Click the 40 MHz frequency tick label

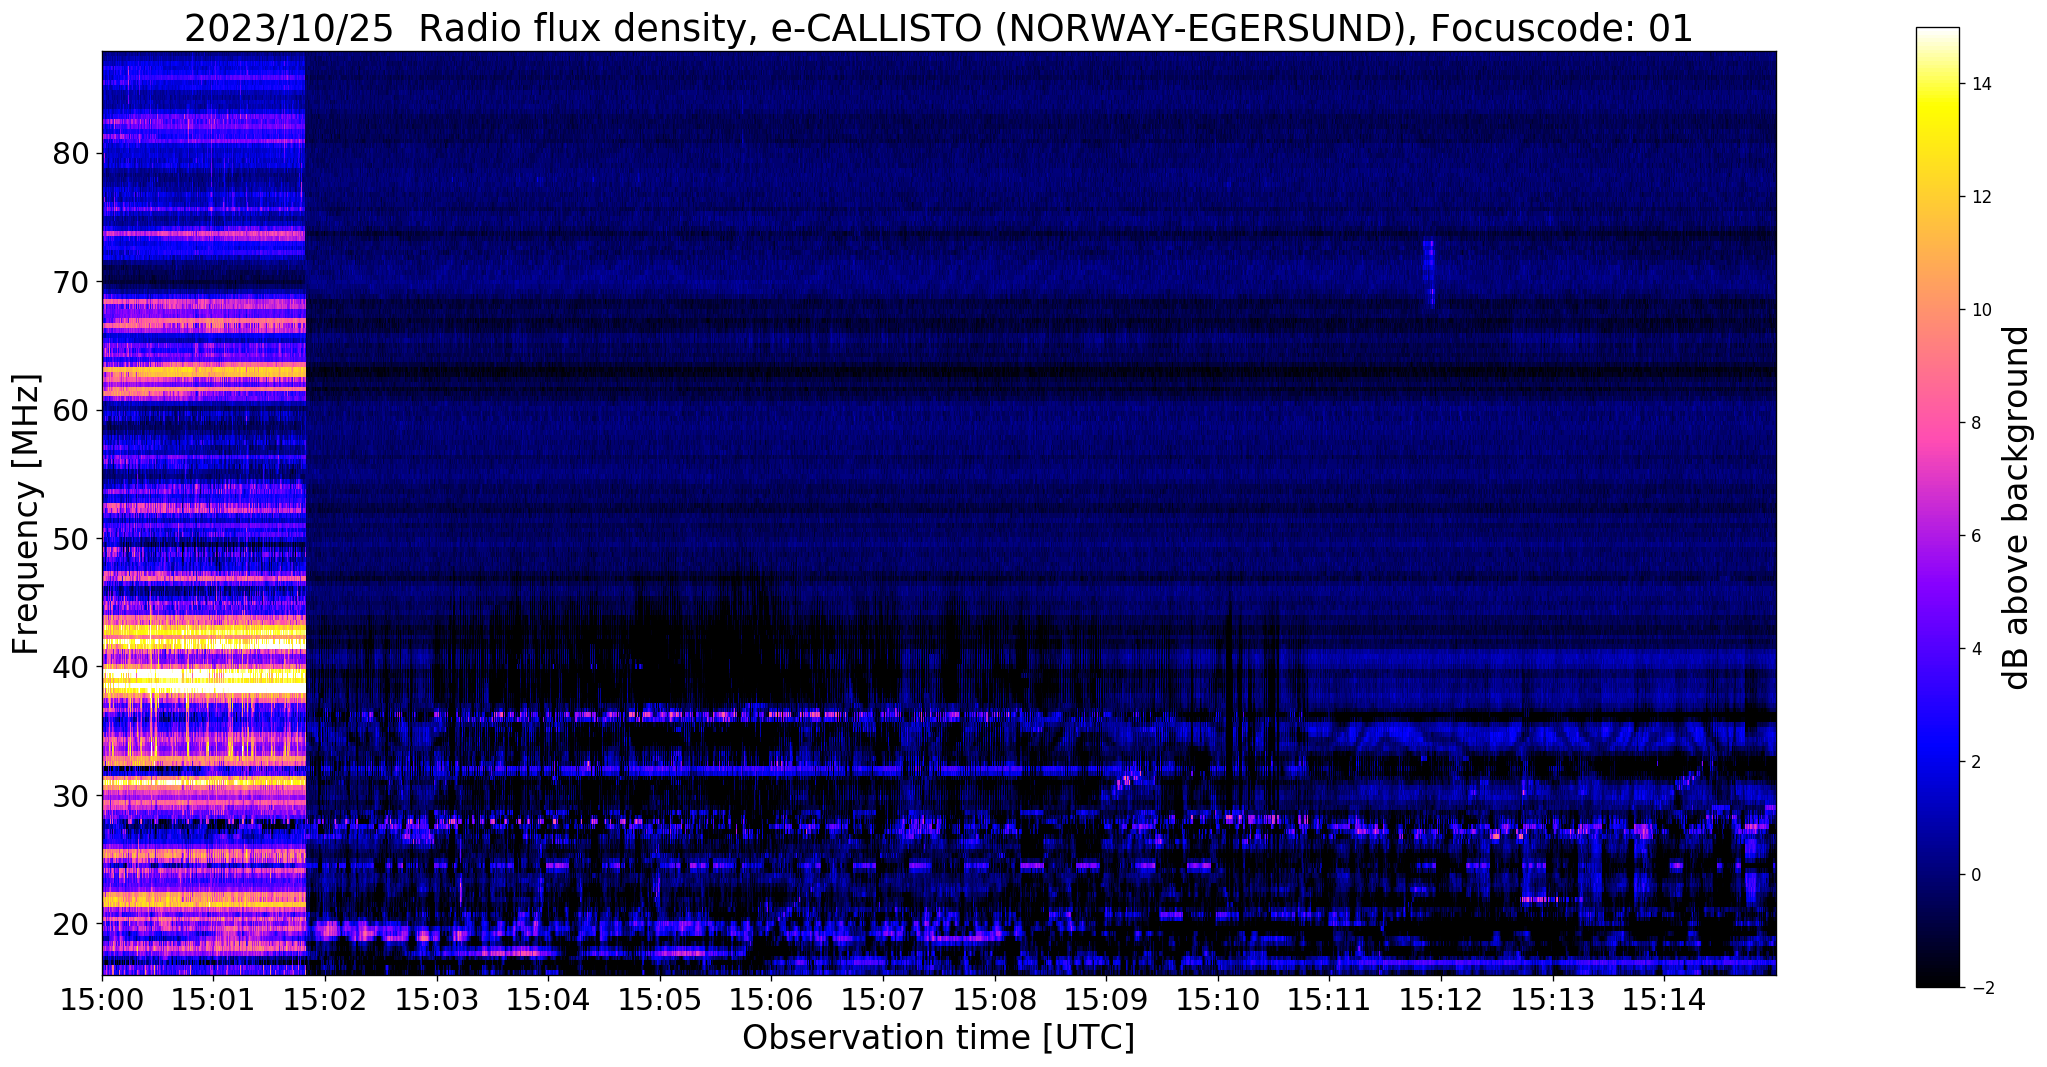[x=70, y=666]
